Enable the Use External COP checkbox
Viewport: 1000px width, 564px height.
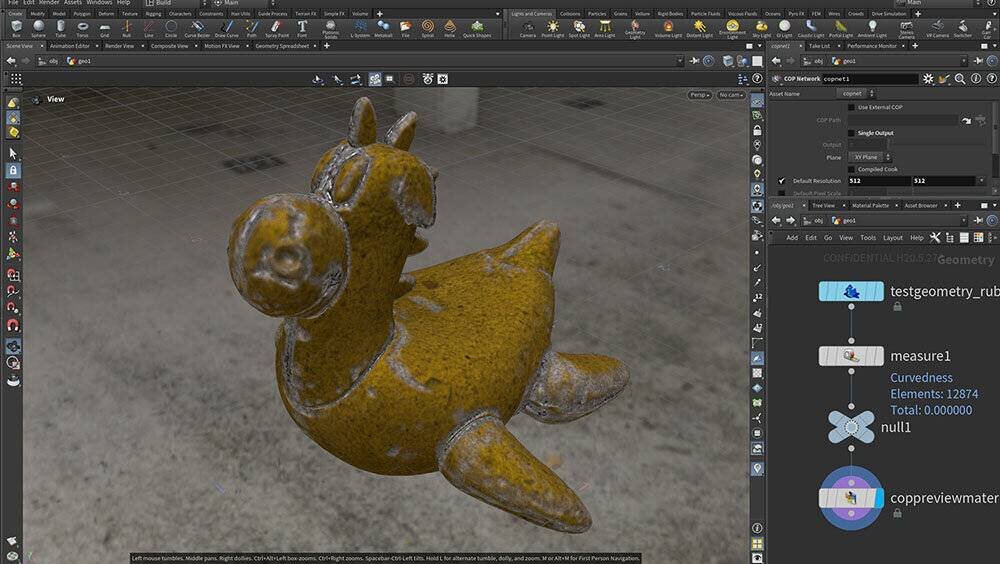tap(851, 107)
